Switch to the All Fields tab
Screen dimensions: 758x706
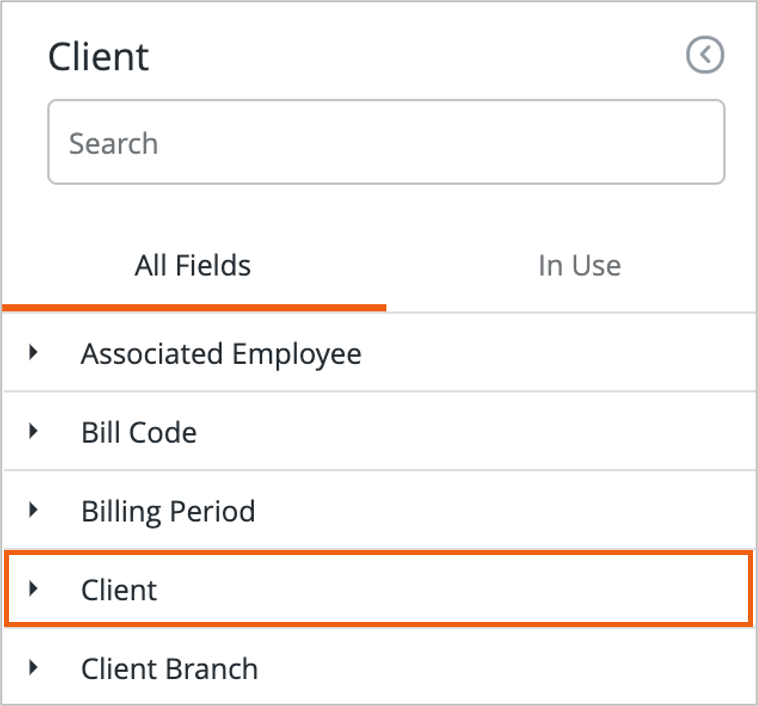point(193,265)
